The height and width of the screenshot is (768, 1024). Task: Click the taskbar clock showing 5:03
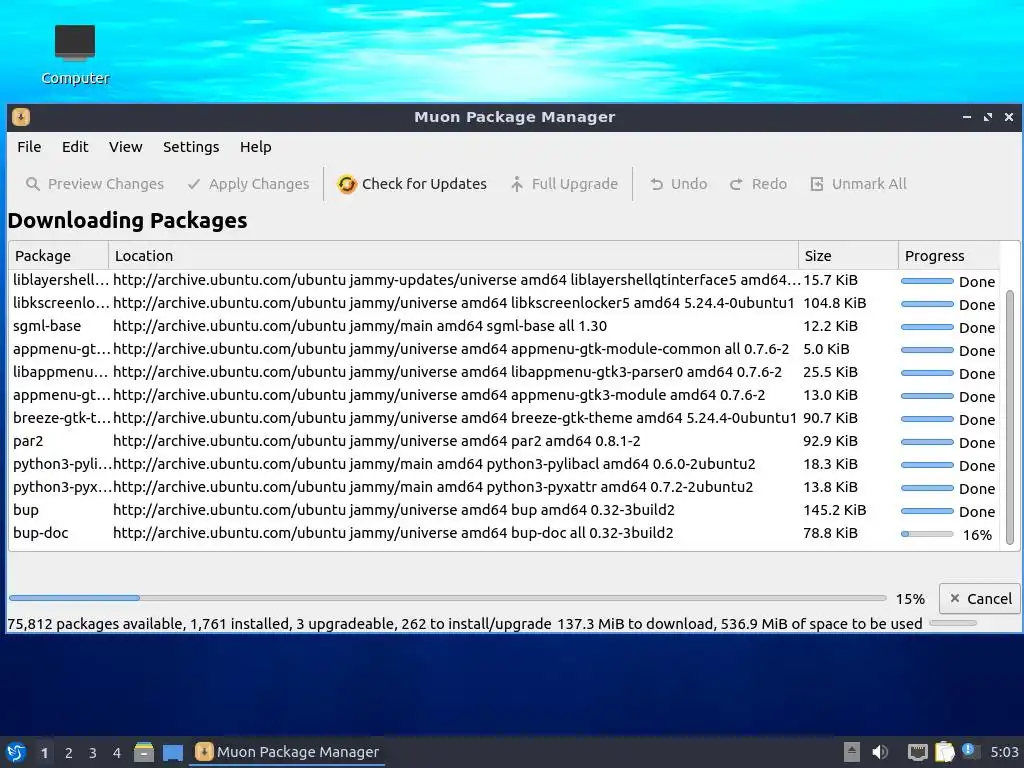[x=1004, y=752]
